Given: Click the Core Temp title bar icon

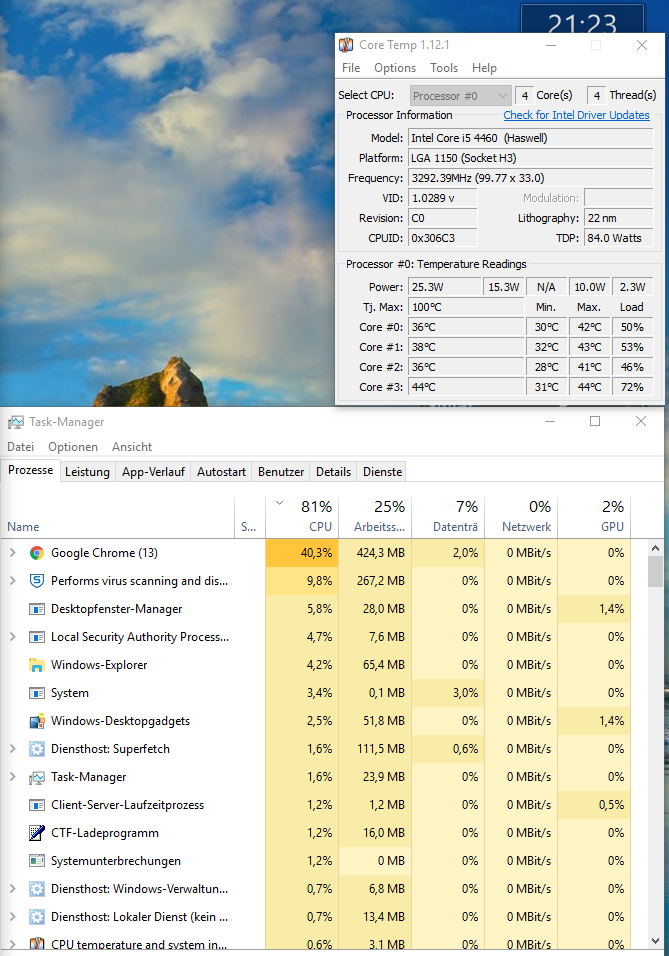Looking at the screenshot, I should (346, 45).
